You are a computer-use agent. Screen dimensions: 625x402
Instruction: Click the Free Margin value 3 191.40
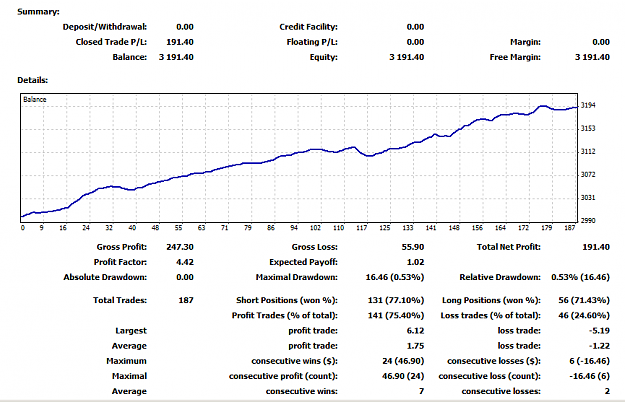pyautogui.click(x=592, y=57)
